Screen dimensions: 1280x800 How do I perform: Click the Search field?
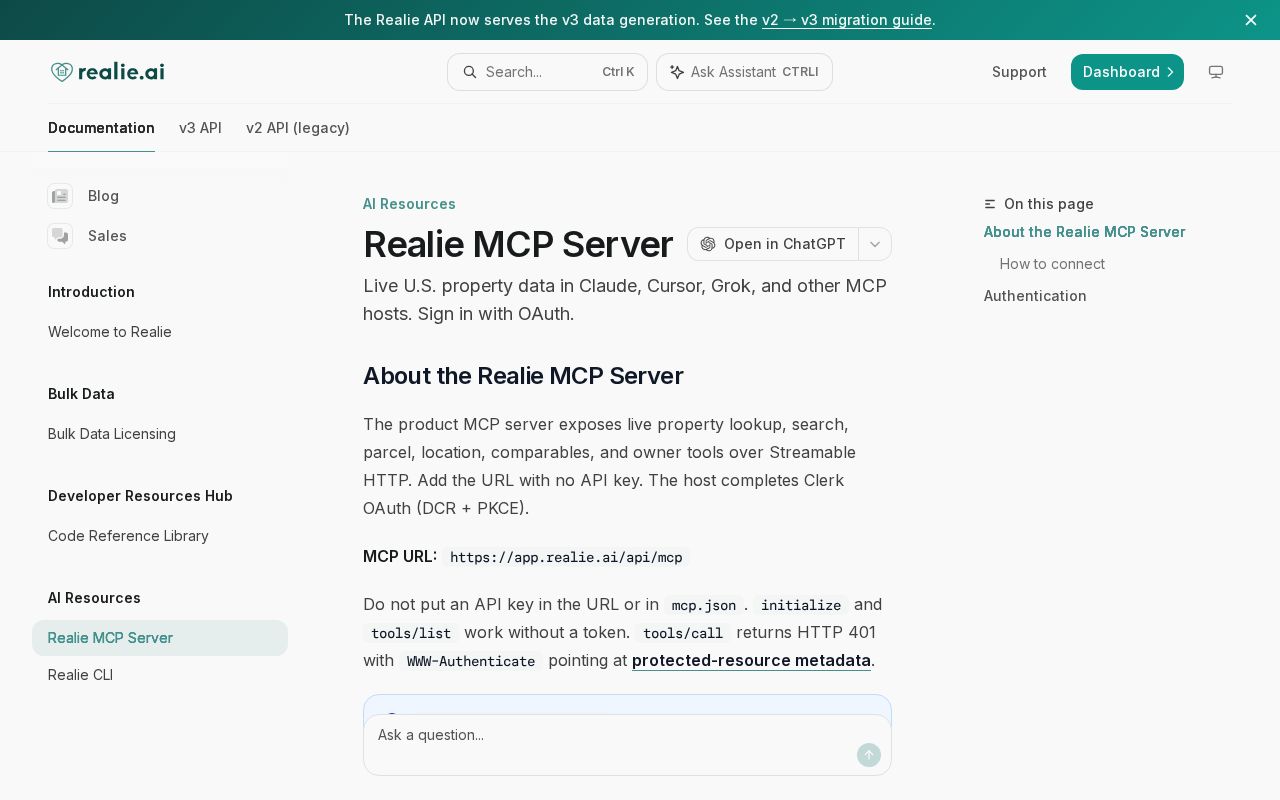pyautogui.click(x=547, y=72)
